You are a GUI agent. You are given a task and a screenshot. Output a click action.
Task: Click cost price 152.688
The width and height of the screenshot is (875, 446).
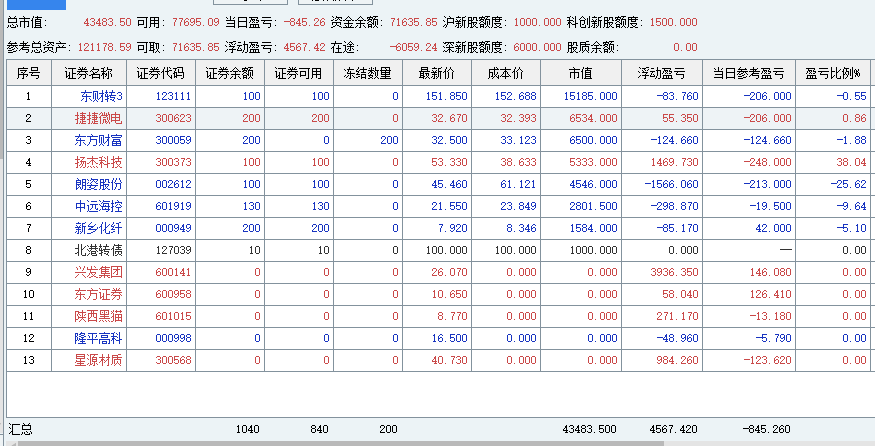click(516, 96)
